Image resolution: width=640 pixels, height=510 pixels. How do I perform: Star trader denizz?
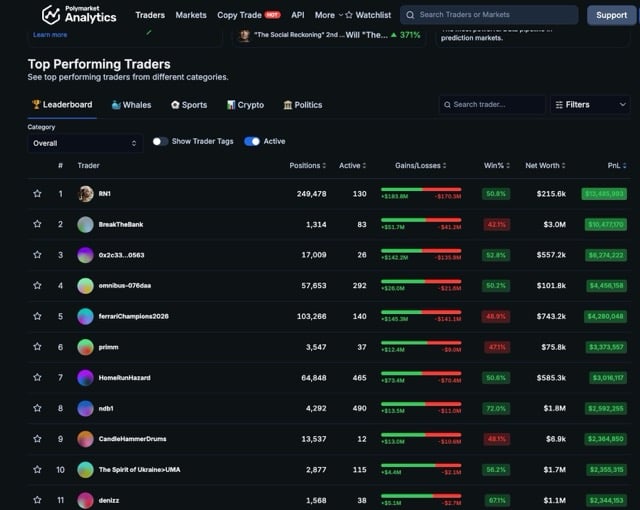pos(37,500)
